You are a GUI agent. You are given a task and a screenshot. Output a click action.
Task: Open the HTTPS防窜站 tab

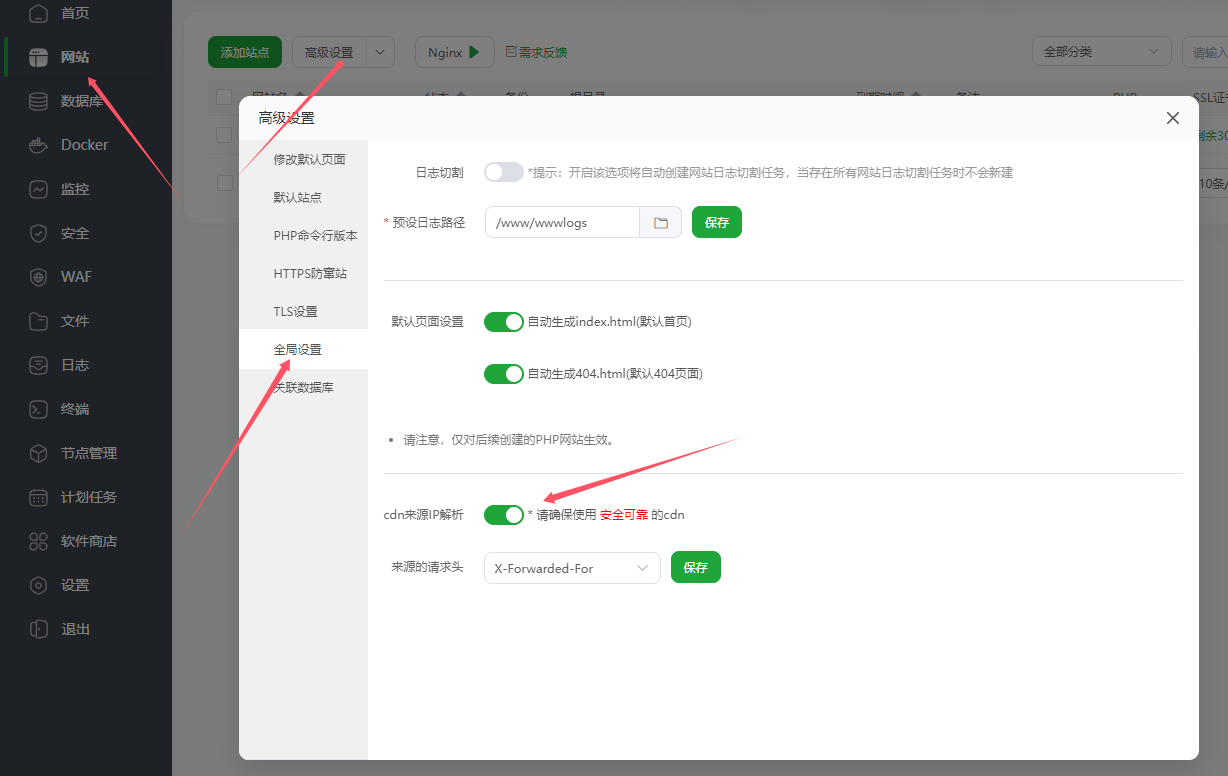pos(304,274)
